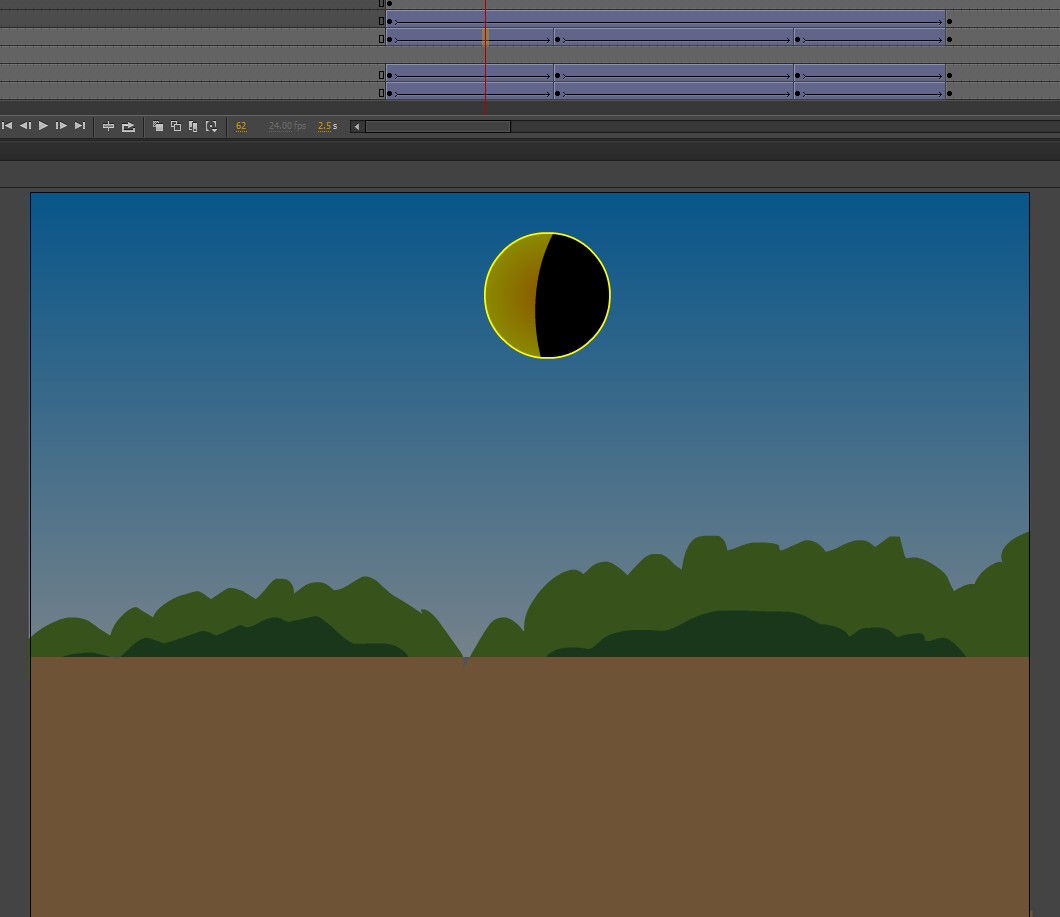Click the current frame number 62
This screenshot has height=917, width=1060.
point(241,126)
